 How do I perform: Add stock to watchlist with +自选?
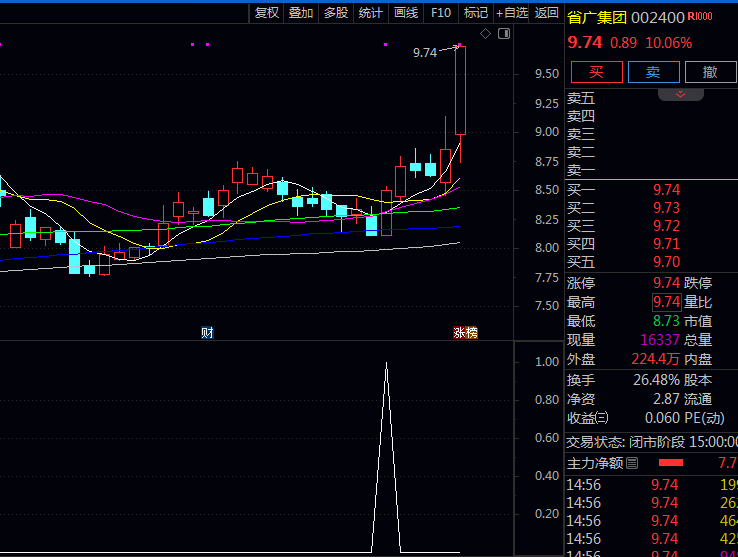click(511, 13)
